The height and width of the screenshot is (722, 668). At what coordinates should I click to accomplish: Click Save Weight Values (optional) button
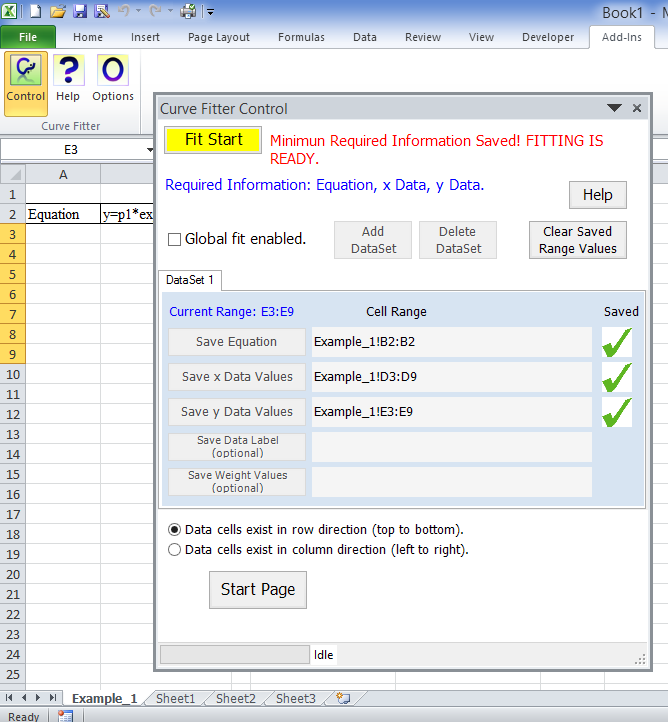pos(237,482)
